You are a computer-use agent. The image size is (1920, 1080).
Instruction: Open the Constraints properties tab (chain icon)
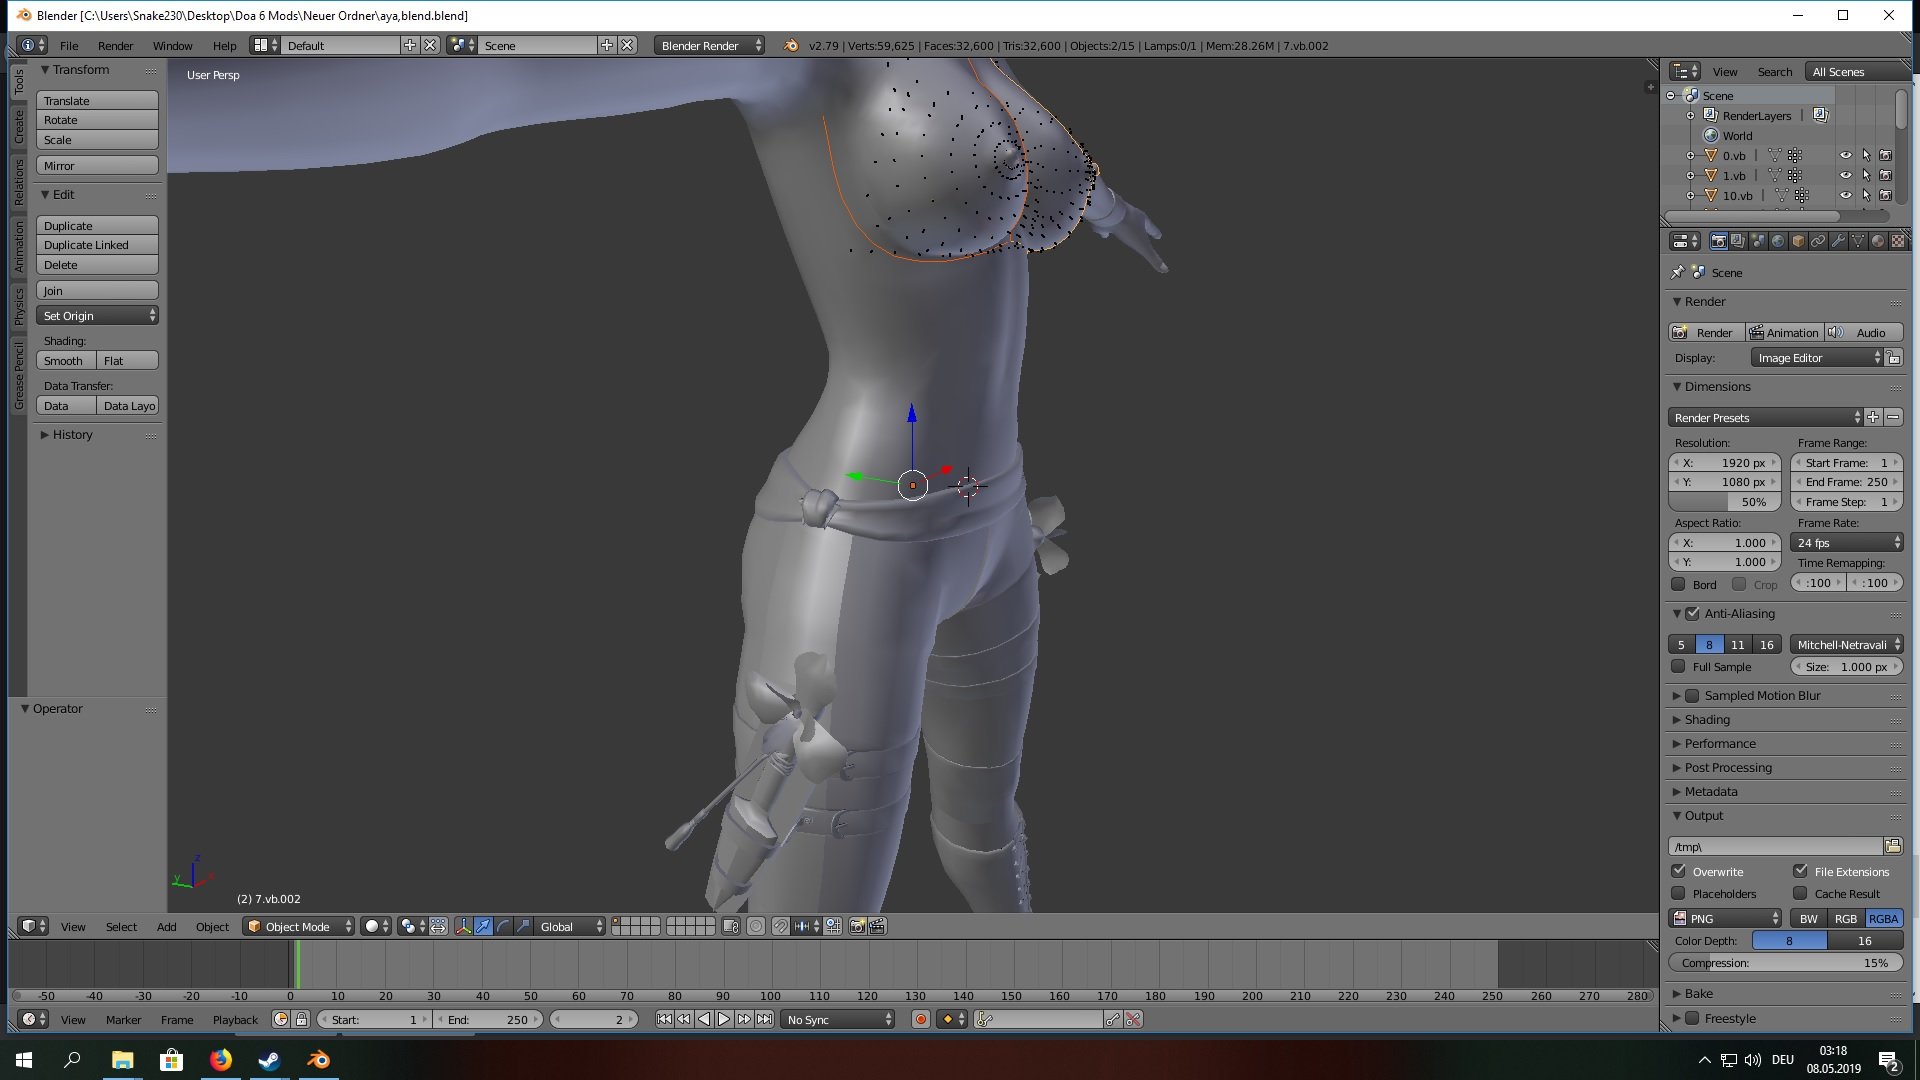[x=1818, y=241]
